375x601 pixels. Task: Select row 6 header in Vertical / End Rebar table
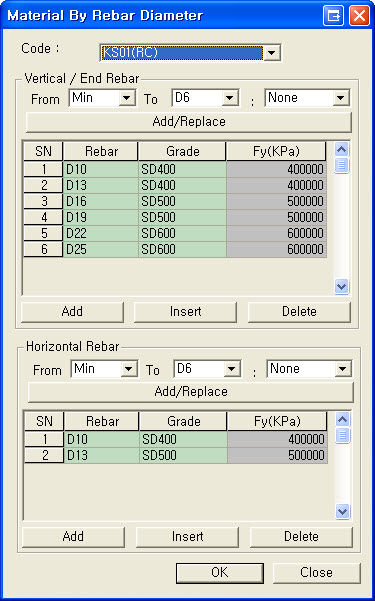click(x=43, y=249)
